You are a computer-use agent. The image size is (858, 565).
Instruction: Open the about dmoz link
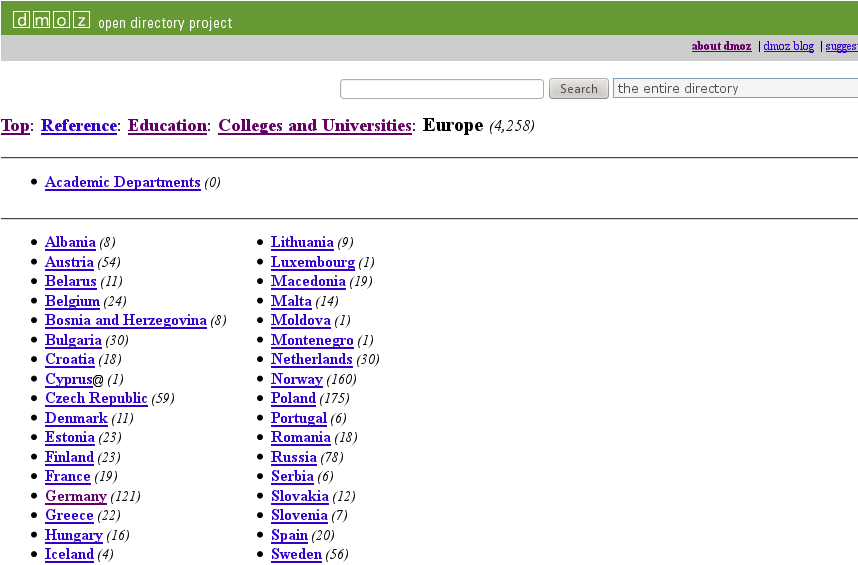pos(721,46)
